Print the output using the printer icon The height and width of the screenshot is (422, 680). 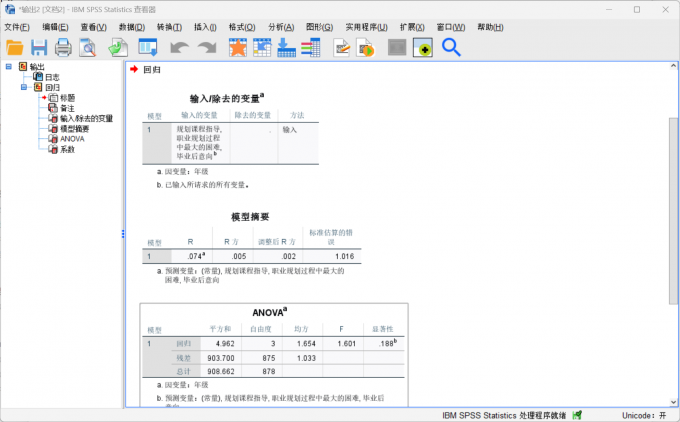coord(63,47)
